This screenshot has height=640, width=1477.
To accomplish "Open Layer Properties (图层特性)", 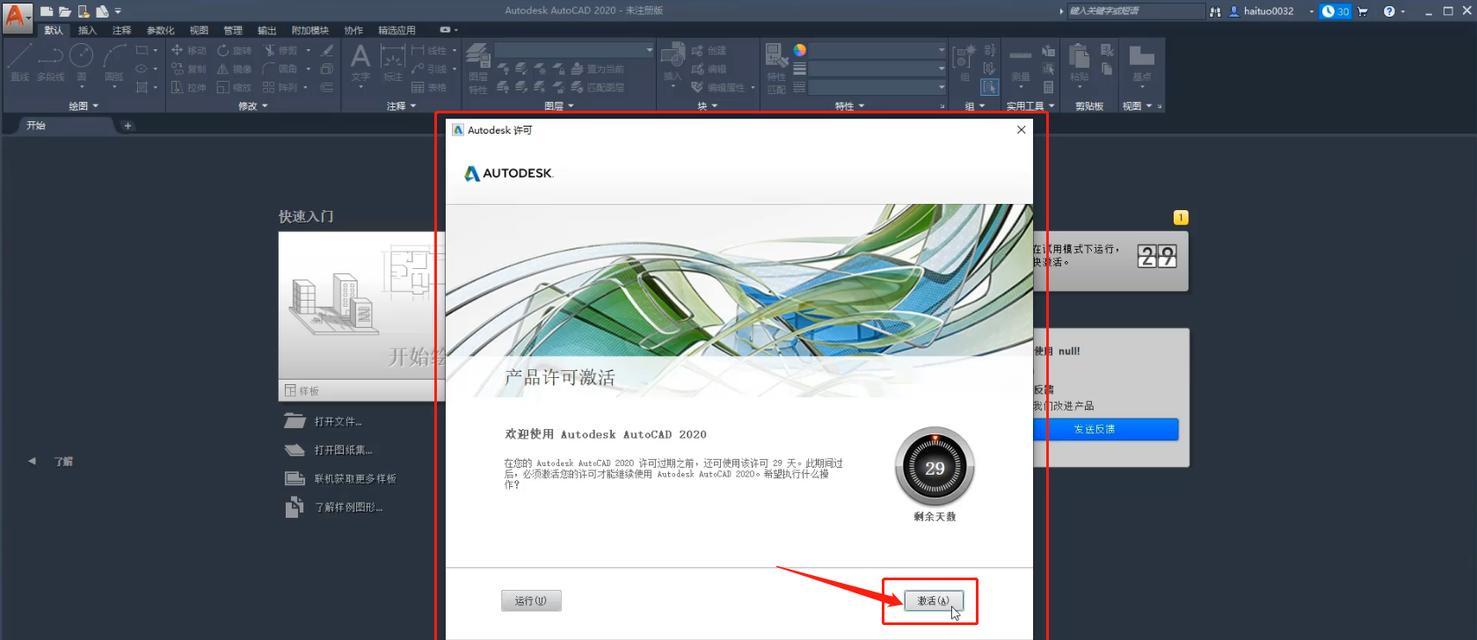I will (478, 68).
